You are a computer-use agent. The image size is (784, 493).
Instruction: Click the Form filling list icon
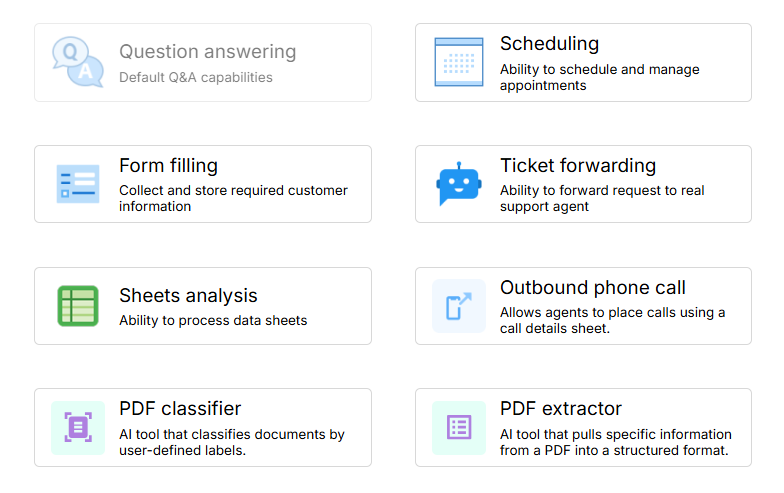point(78,184)
